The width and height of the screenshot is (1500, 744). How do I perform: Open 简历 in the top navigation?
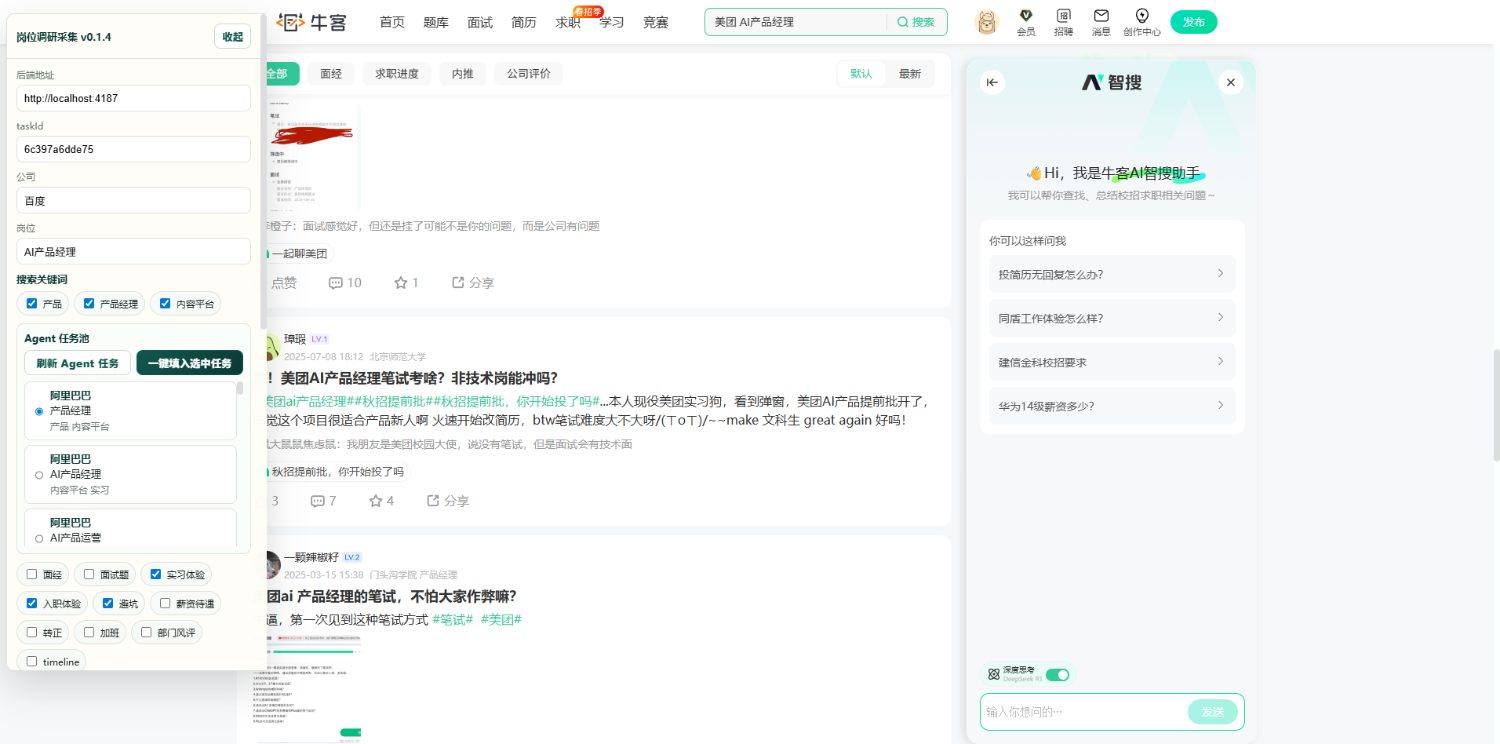pyautogui.click(x=524, y=22)
